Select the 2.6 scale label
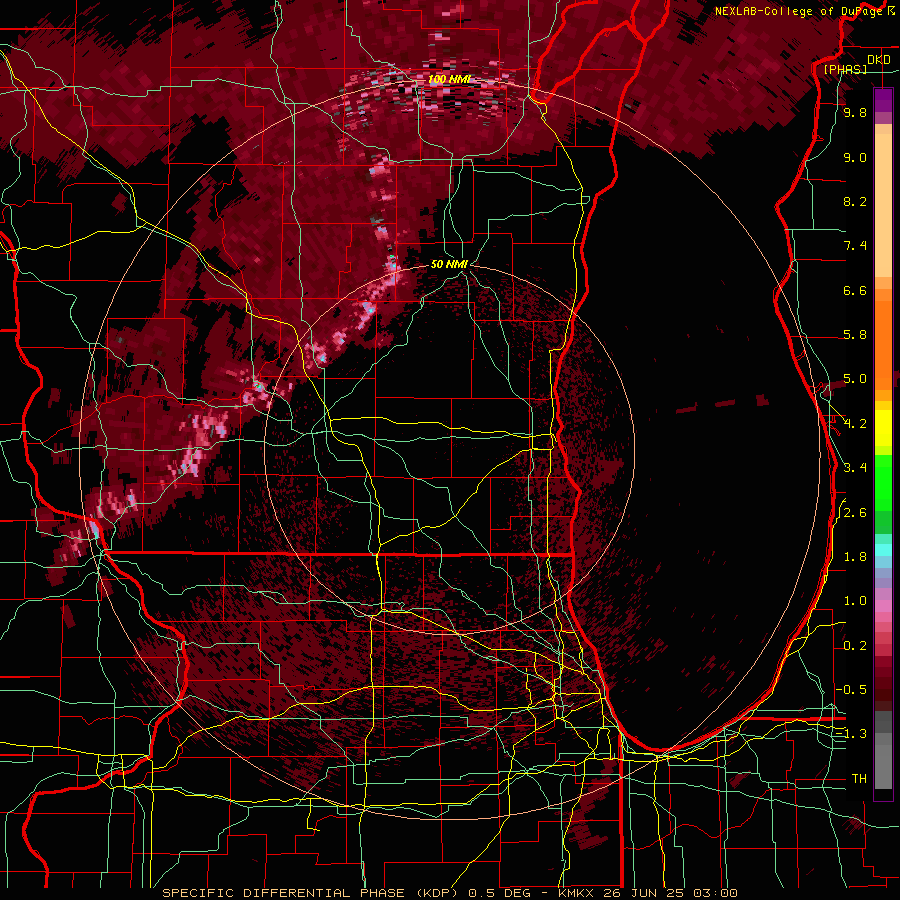The height and width of the screenshot is (900, 900). click(855, 513)
